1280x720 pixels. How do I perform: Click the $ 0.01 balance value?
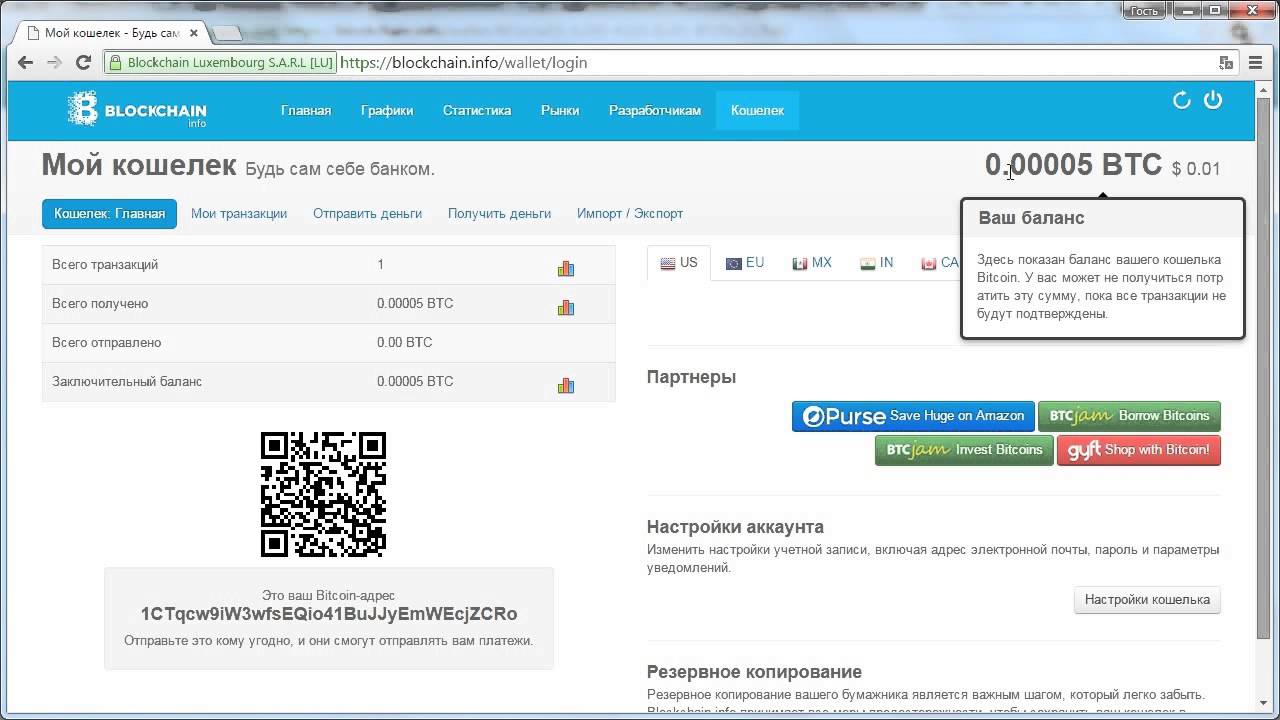point(1196,169)
